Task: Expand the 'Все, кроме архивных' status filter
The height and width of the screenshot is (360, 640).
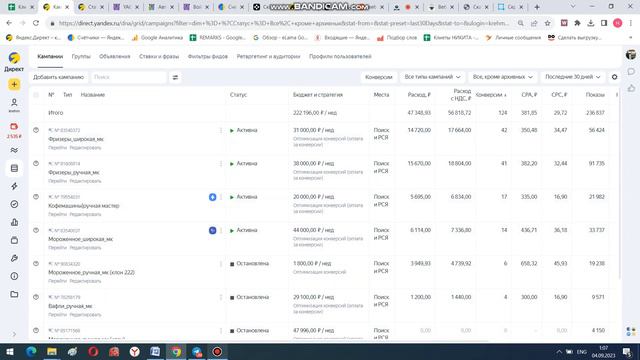Action: pyautogui.click(x=502, y=77)
